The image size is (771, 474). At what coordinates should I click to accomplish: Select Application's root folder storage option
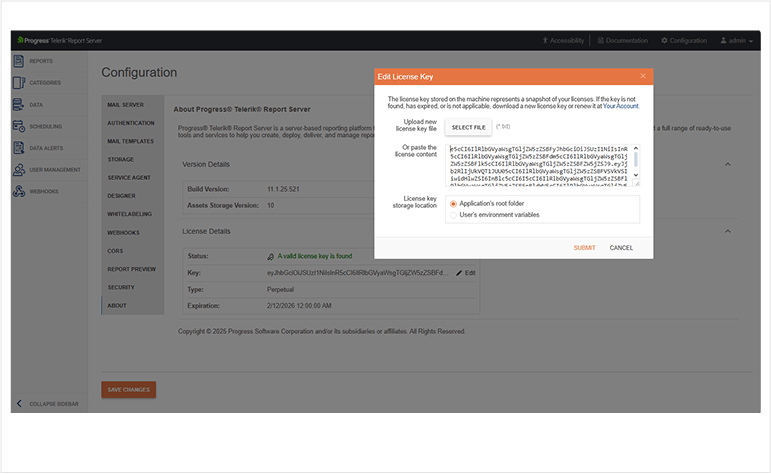(453, 204)
